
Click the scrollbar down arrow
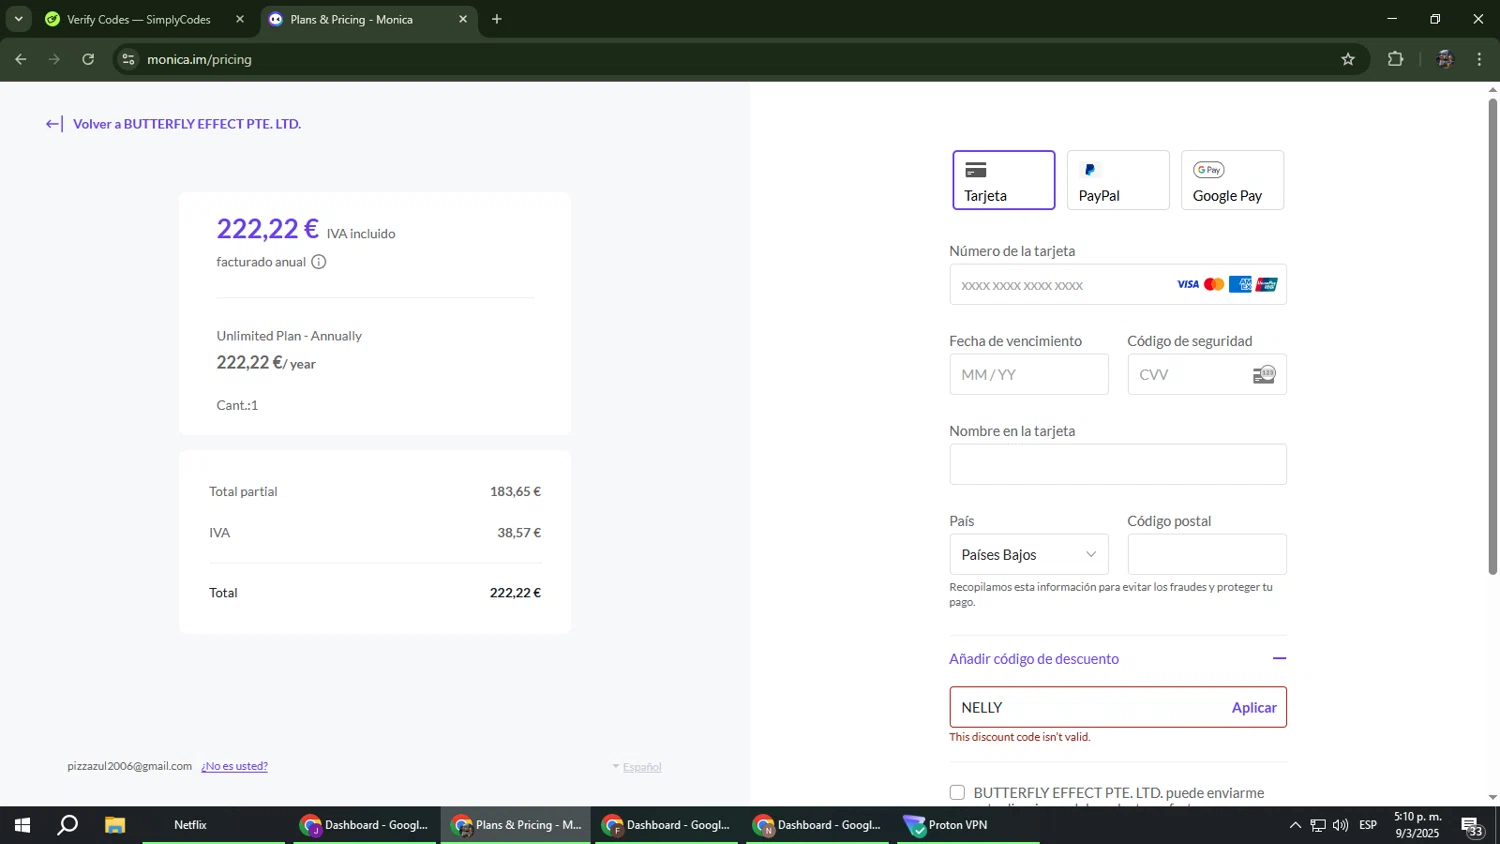(1492, 797)
